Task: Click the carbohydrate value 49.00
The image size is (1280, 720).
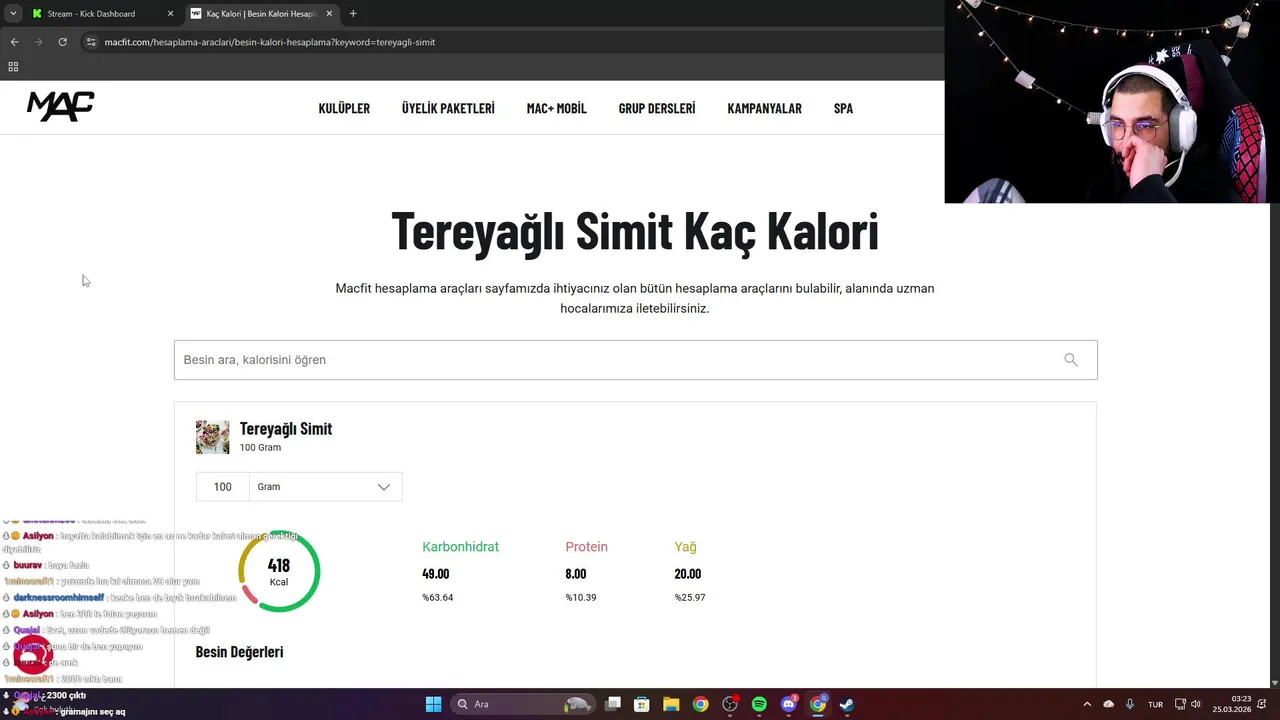Action: click(x=436, y=574)
